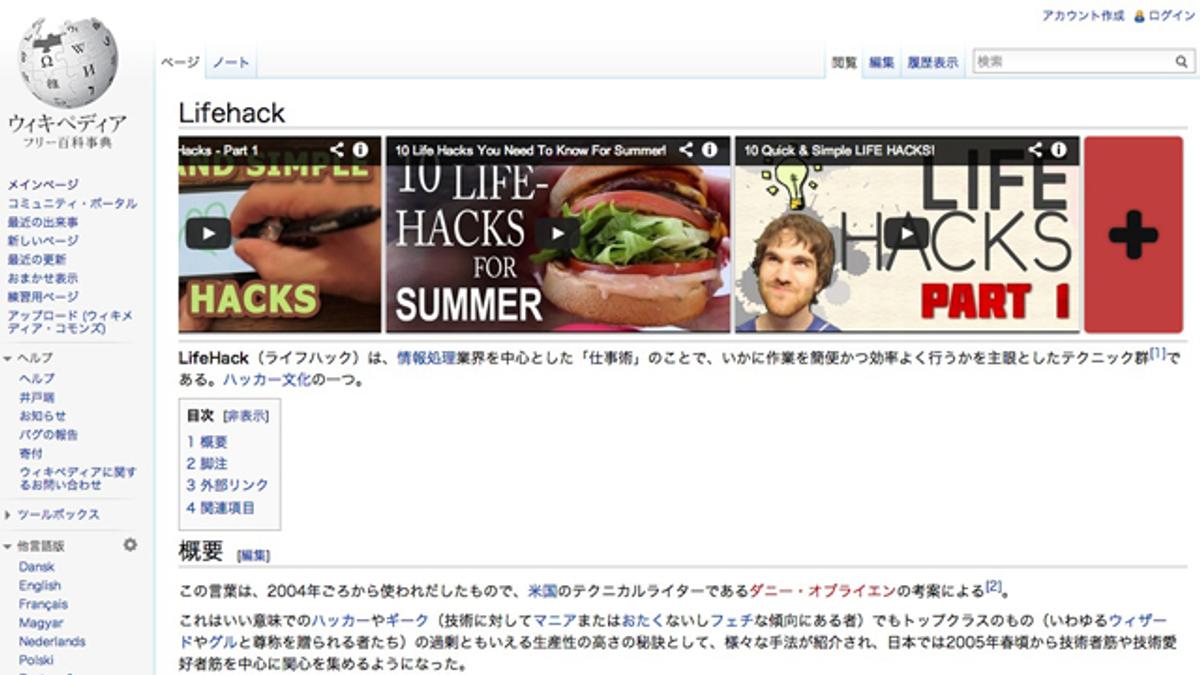
Task: Click the red plus tile for more videos
Action: (x=1133, y=234)
